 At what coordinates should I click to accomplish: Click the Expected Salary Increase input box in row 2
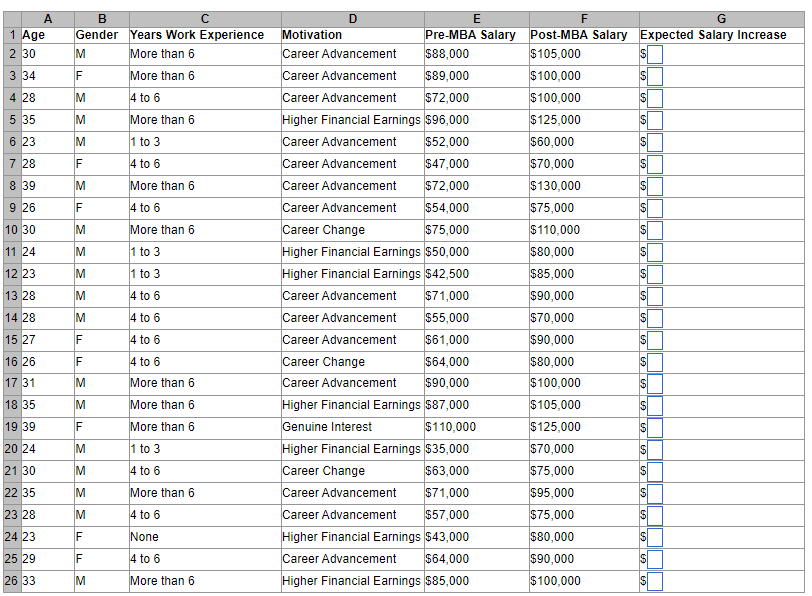(x=656, y=54)
